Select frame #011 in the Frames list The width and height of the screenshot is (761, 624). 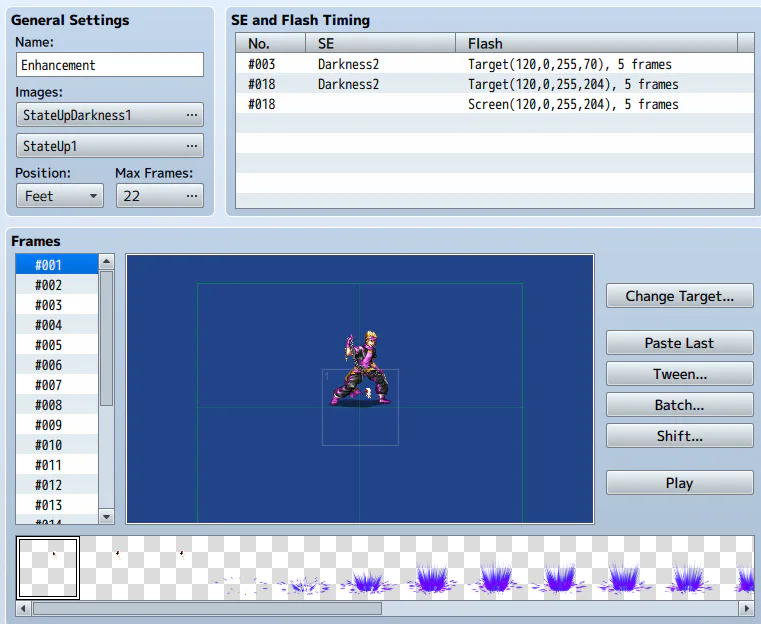click(57, 465)
